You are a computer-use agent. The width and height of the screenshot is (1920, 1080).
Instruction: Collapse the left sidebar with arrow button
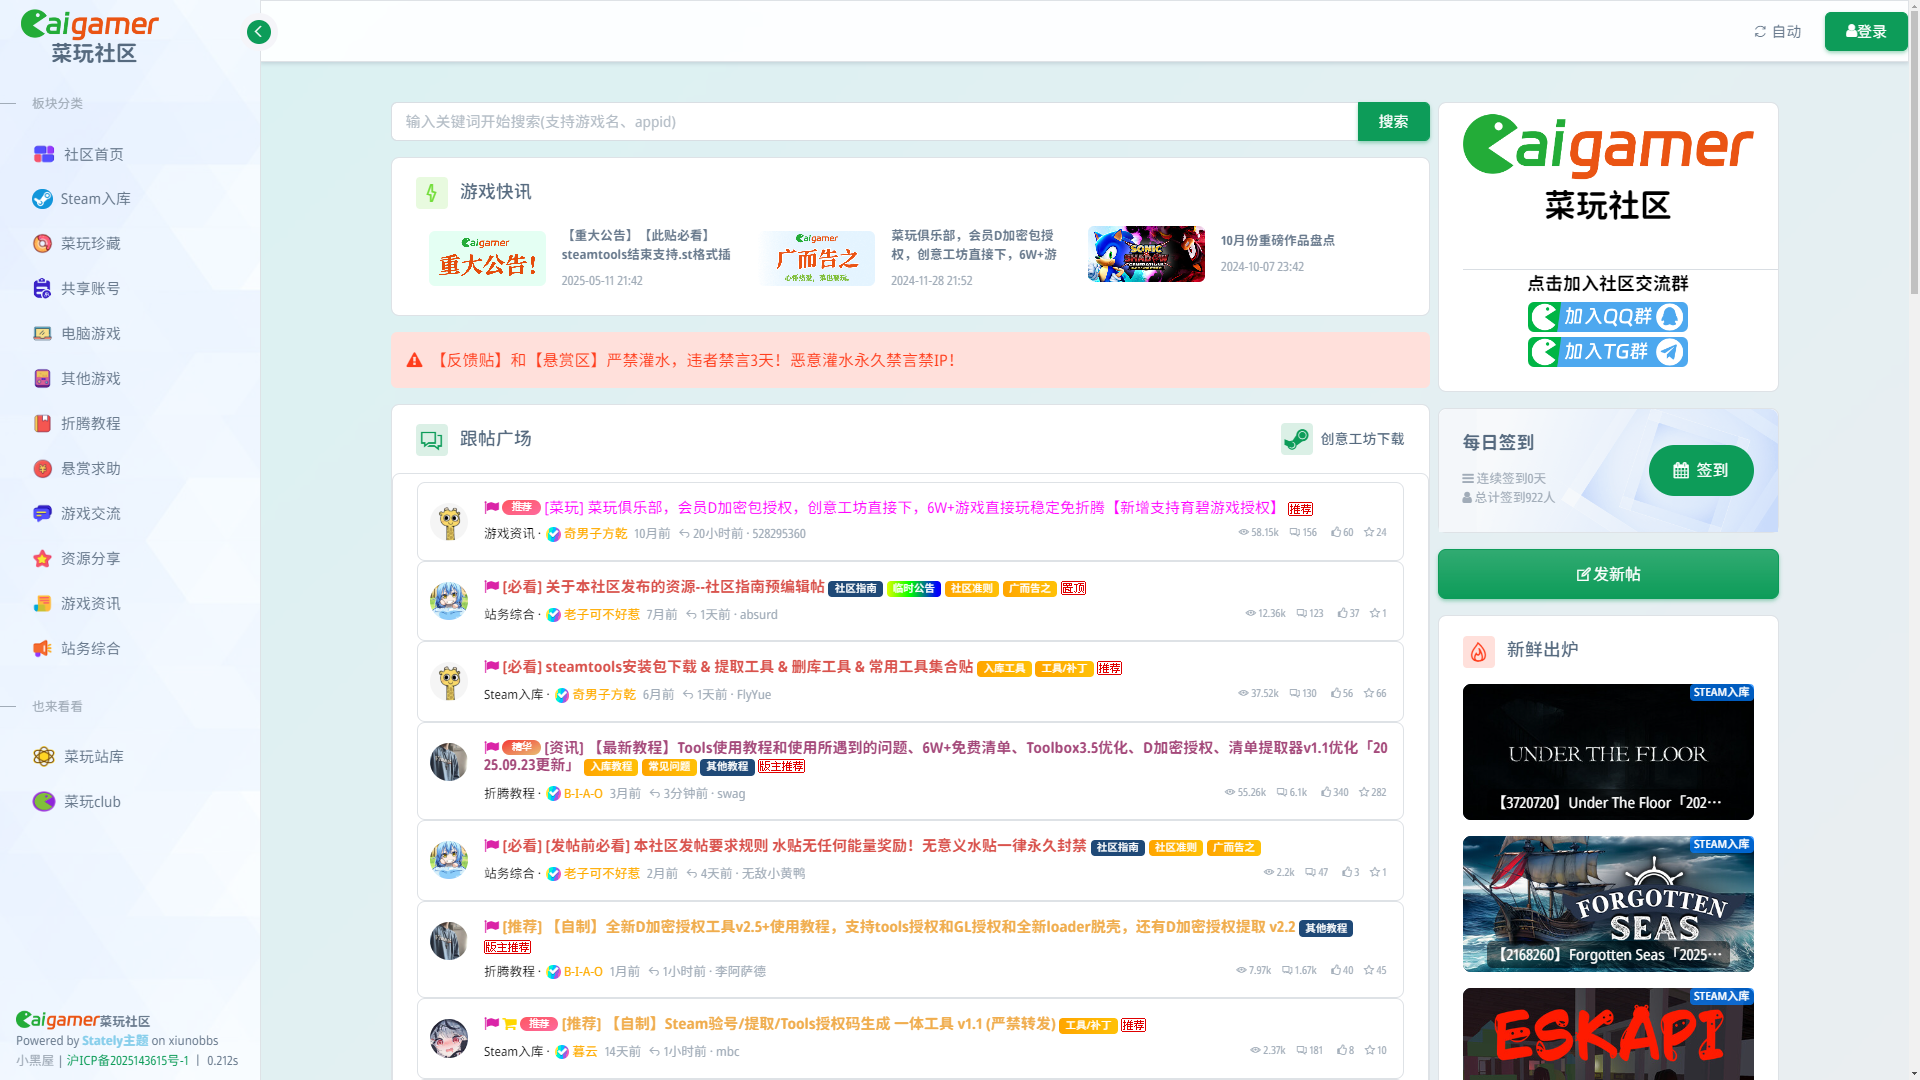pos(259,32)
